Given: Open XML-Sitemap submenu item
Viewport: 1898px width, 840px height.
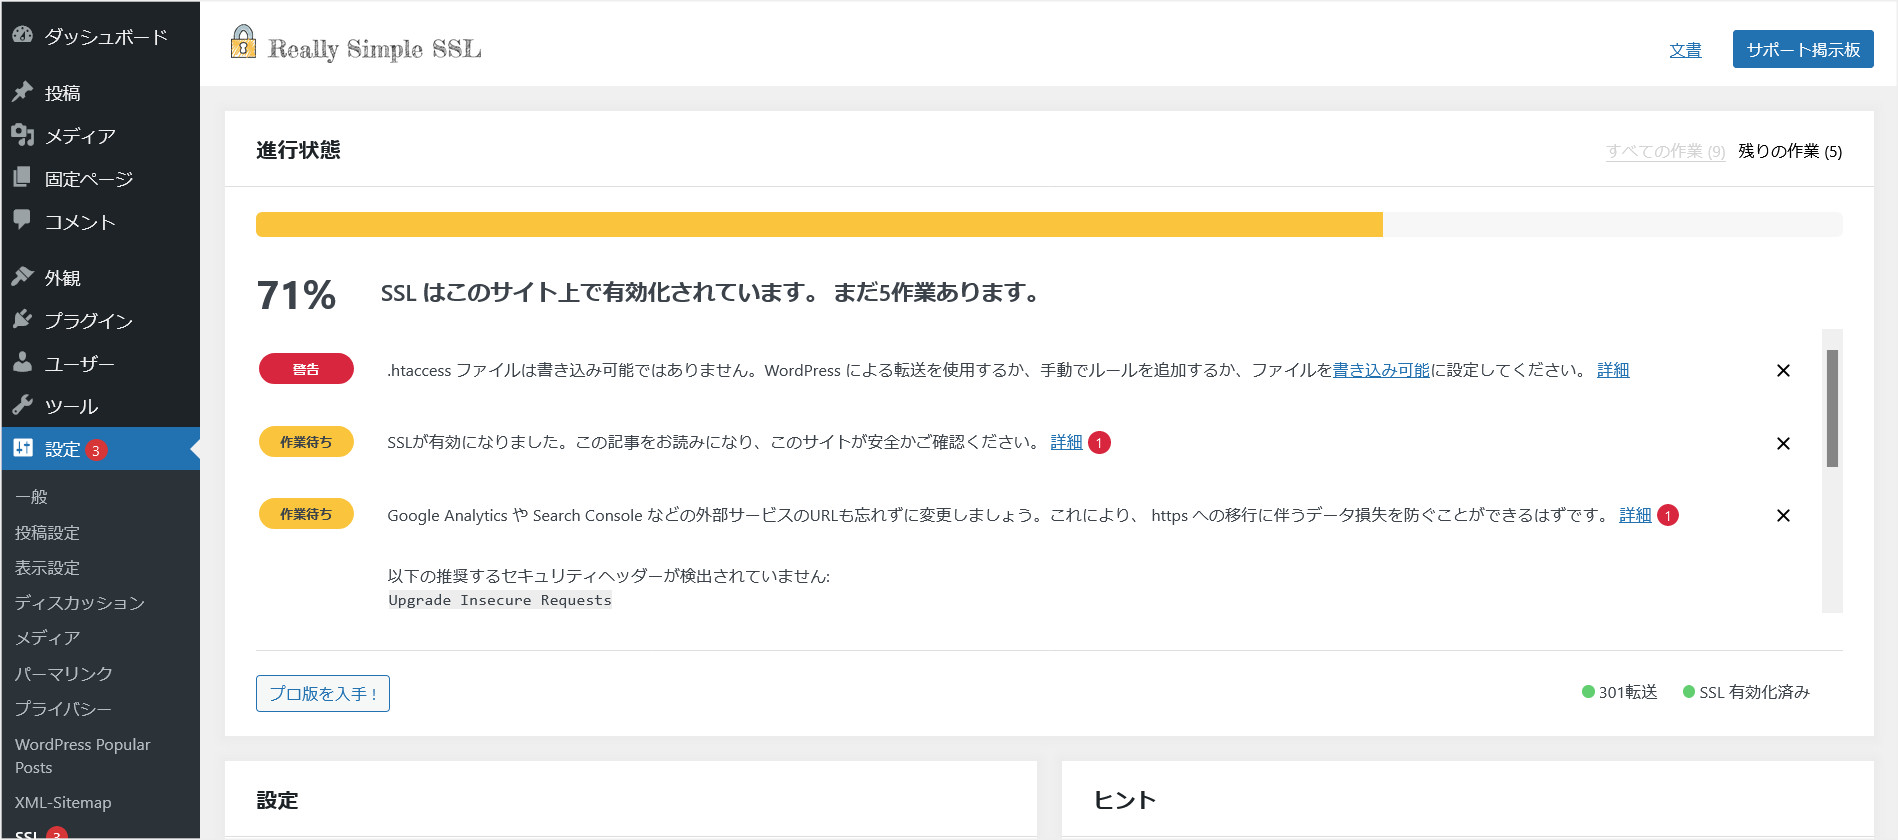Looking at the screenshot, I should point(63,803).
